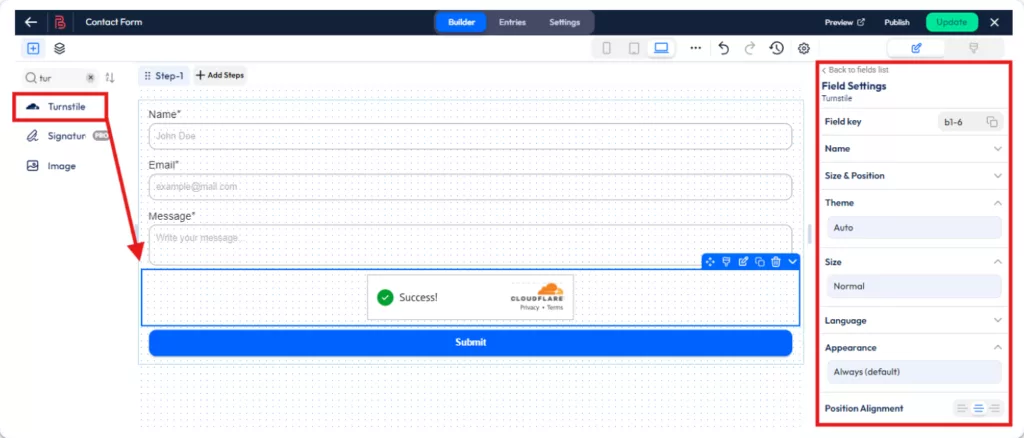This screenshot has width=1024, height=438.
Task: Open Appearance dropdown showing Always (default)
Action: pos(914,372)
